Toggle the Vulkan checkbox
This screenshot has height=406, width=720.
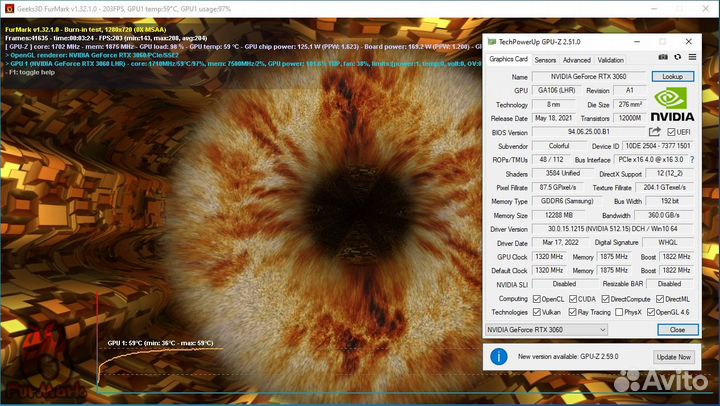tap(536, 312)
